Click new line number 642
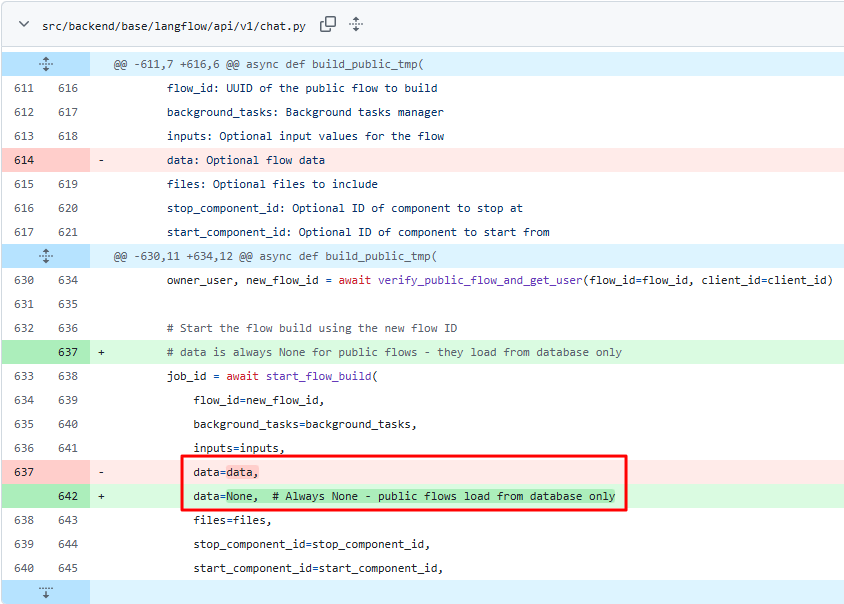This screenshot has height=604, width=844. [68, 496]
